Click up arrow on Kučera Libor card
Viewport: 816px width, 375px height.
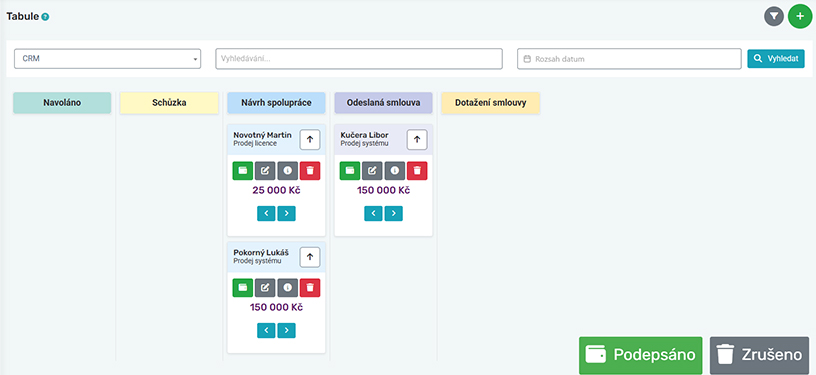(417, 139)
